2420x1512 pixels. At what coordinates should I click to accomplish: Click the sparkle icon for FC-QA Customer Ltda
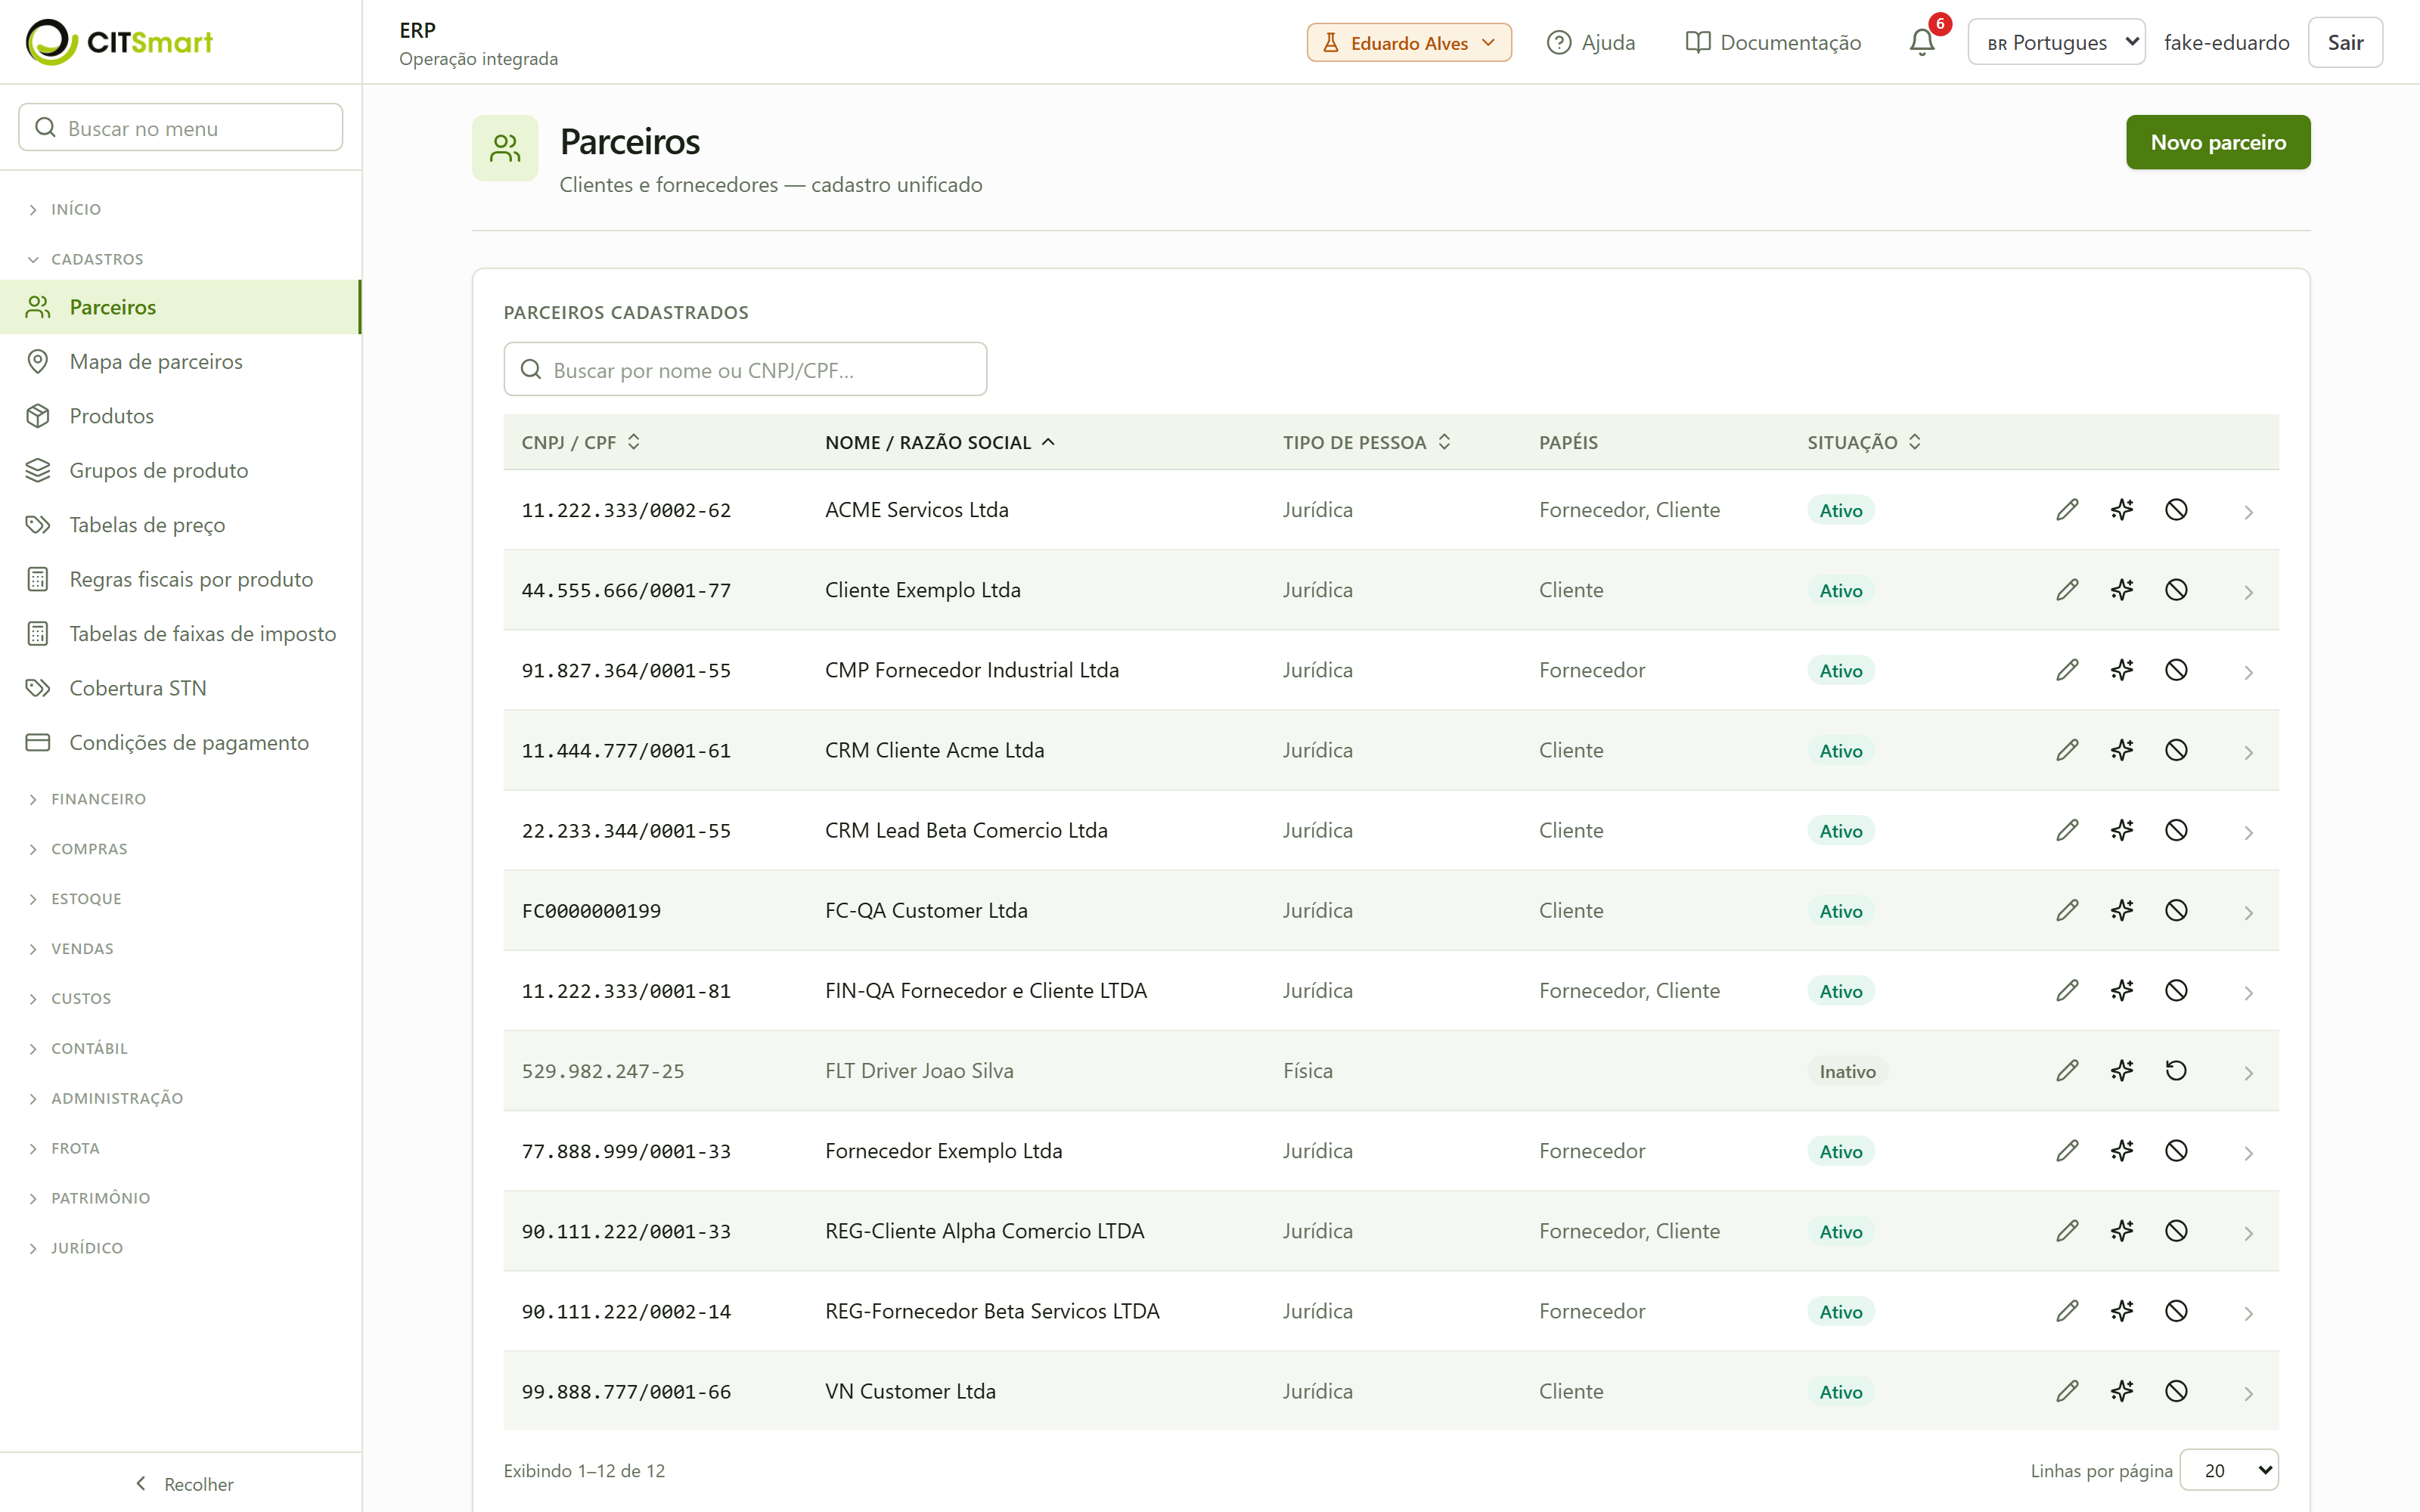(2122, 910)
